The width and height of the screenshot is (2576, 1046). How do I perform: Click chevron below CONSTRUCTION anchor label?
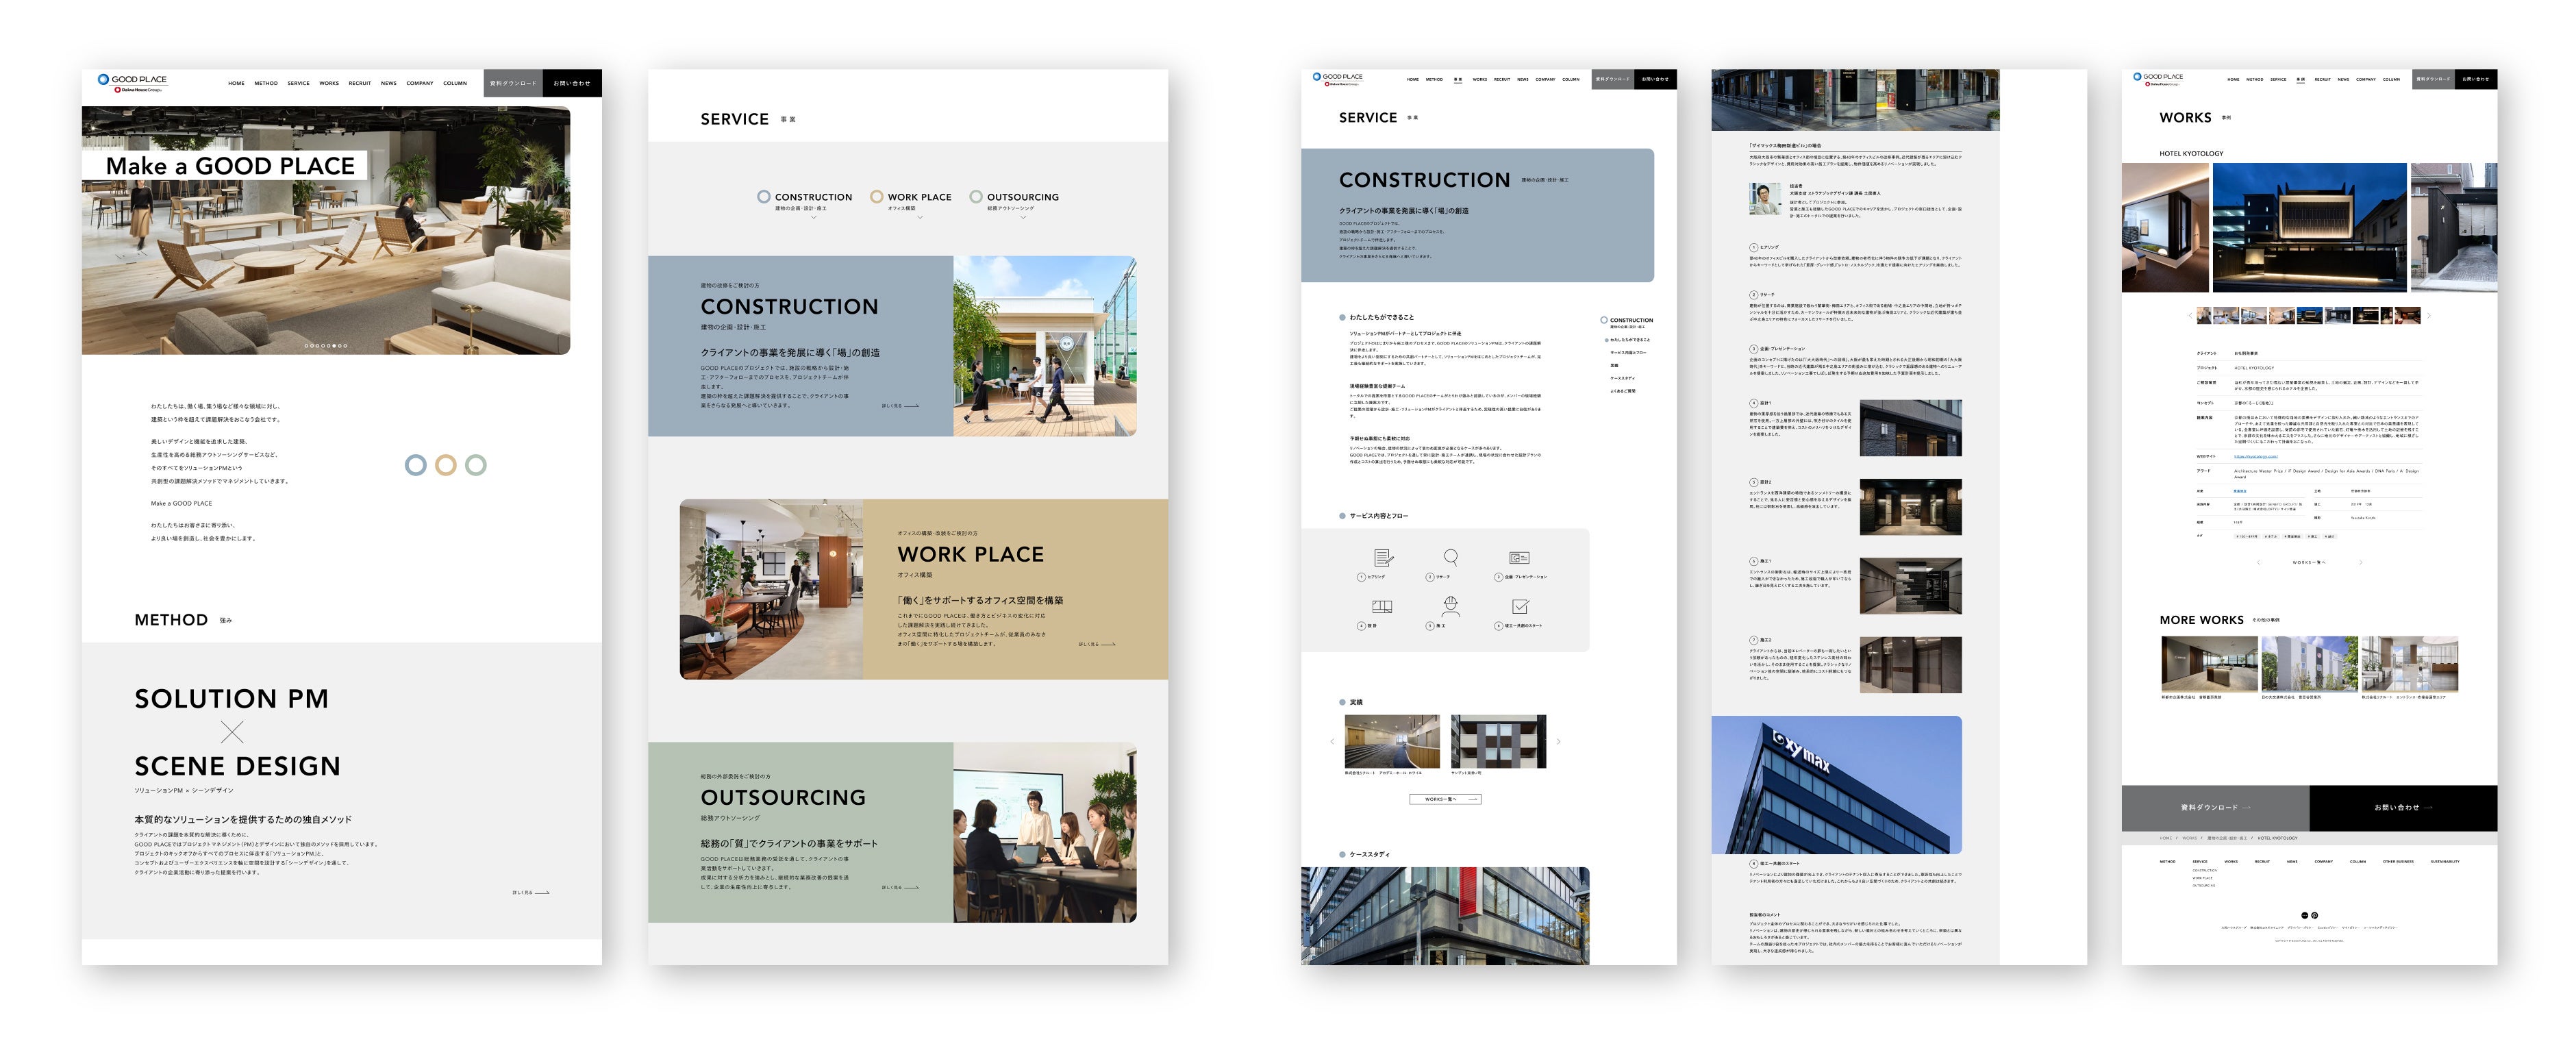pos(813,217)
